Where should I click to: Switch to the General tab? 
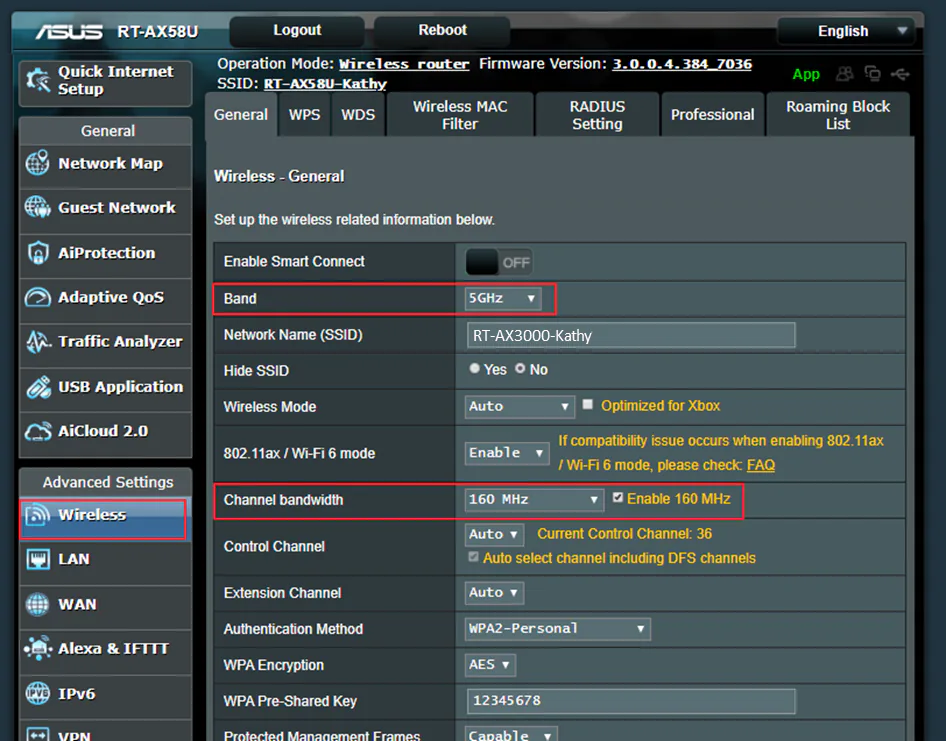click(x=241, y=114)
